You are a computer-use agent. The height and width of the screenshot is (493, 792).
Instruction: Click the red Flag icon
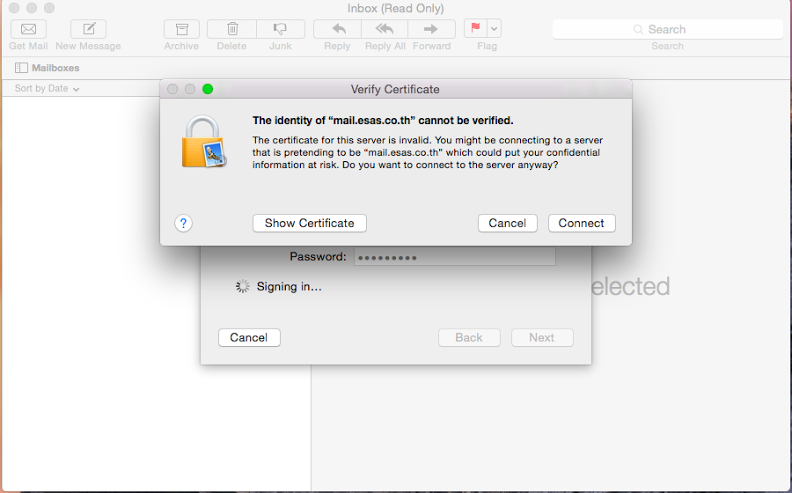(x=476, y=29)
